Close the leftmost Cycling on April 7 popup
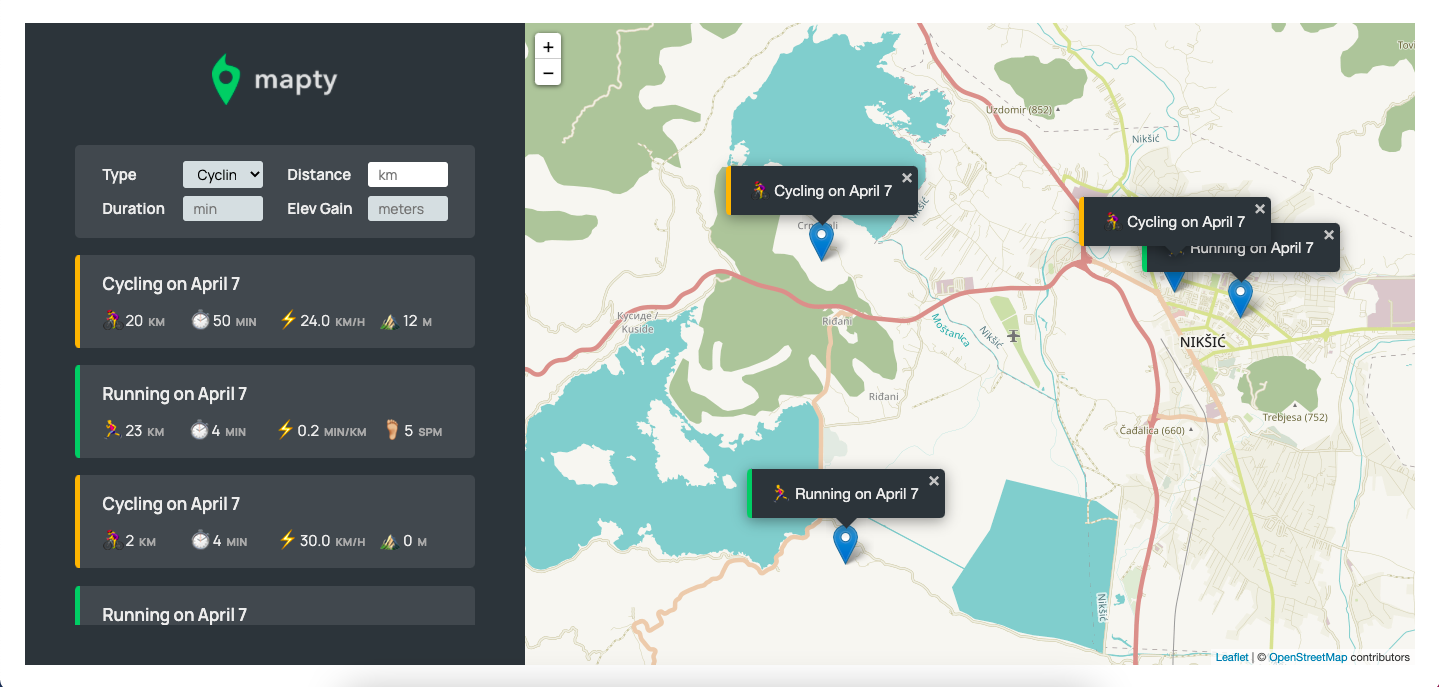The image size is (1439, 687). point(907,177)
